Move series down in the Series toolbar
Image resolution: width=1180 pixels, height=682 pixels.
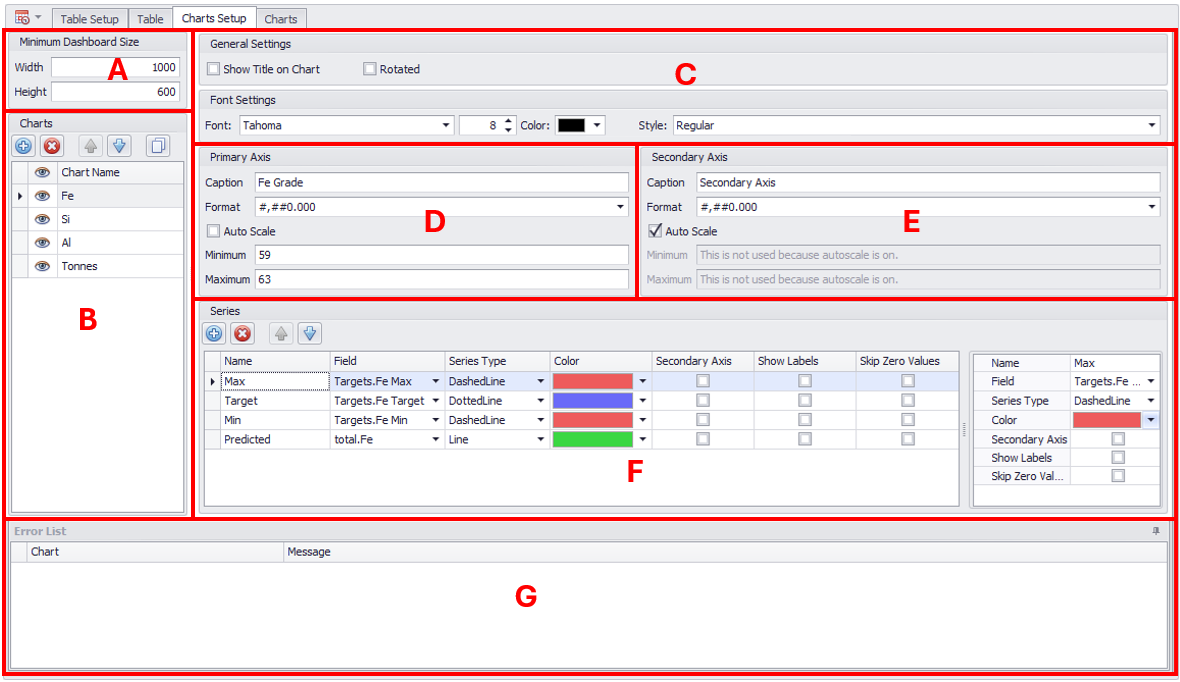click(309, 334)
